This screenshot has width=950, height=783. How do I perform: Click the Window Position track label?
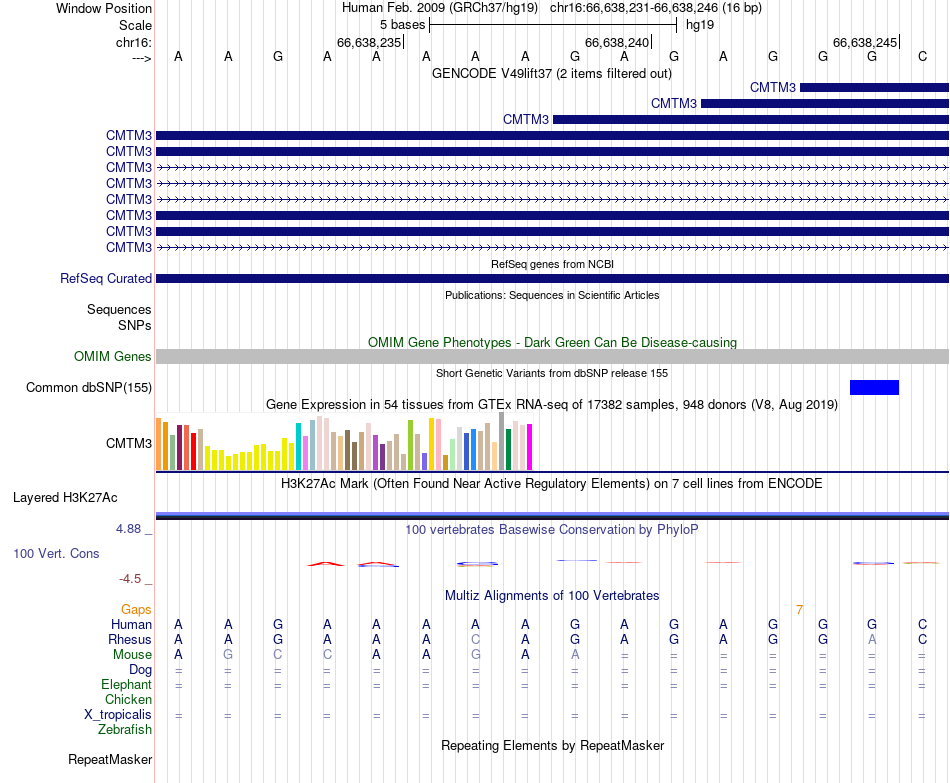[x=104, y=8]
